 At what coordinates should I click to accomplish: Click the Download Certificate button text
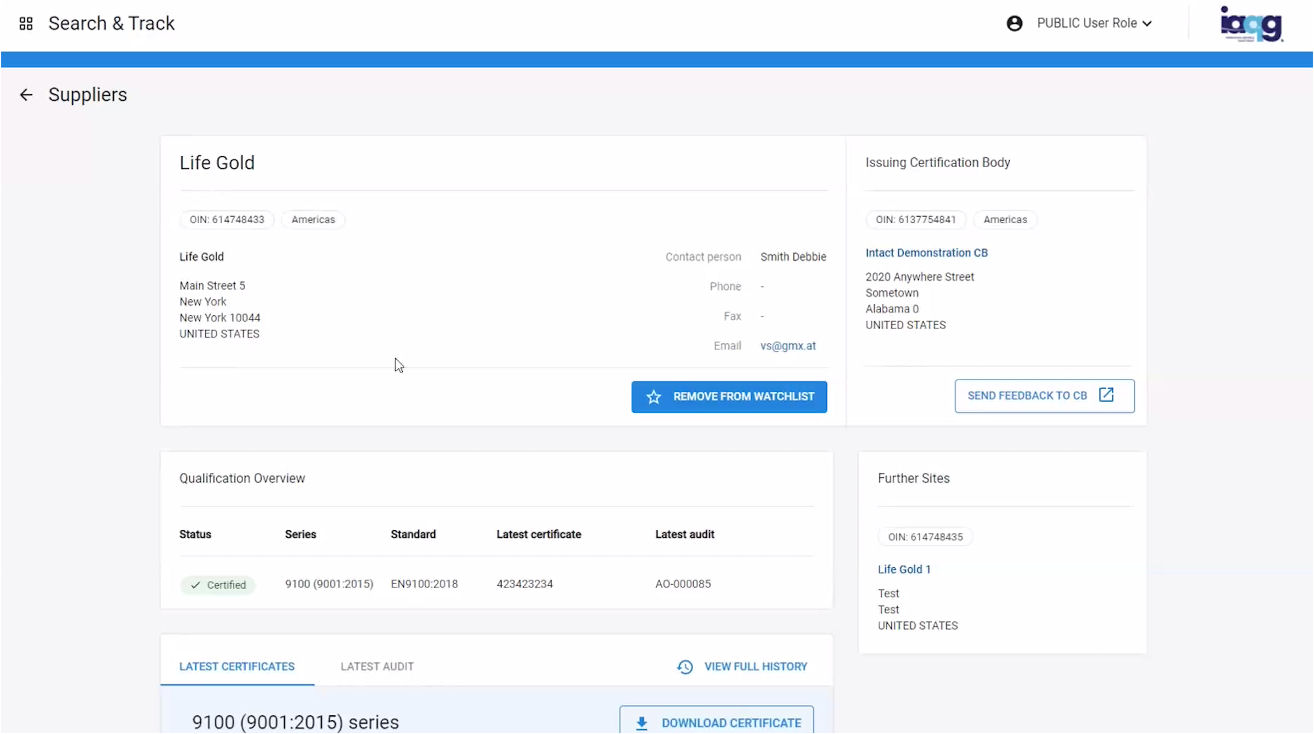click(731, 723)
